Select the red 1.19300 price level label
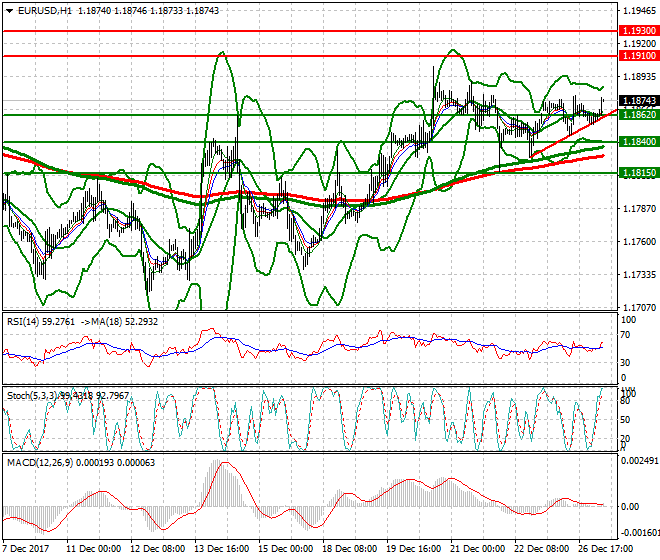The image size is (660, 560). (639, 31)
